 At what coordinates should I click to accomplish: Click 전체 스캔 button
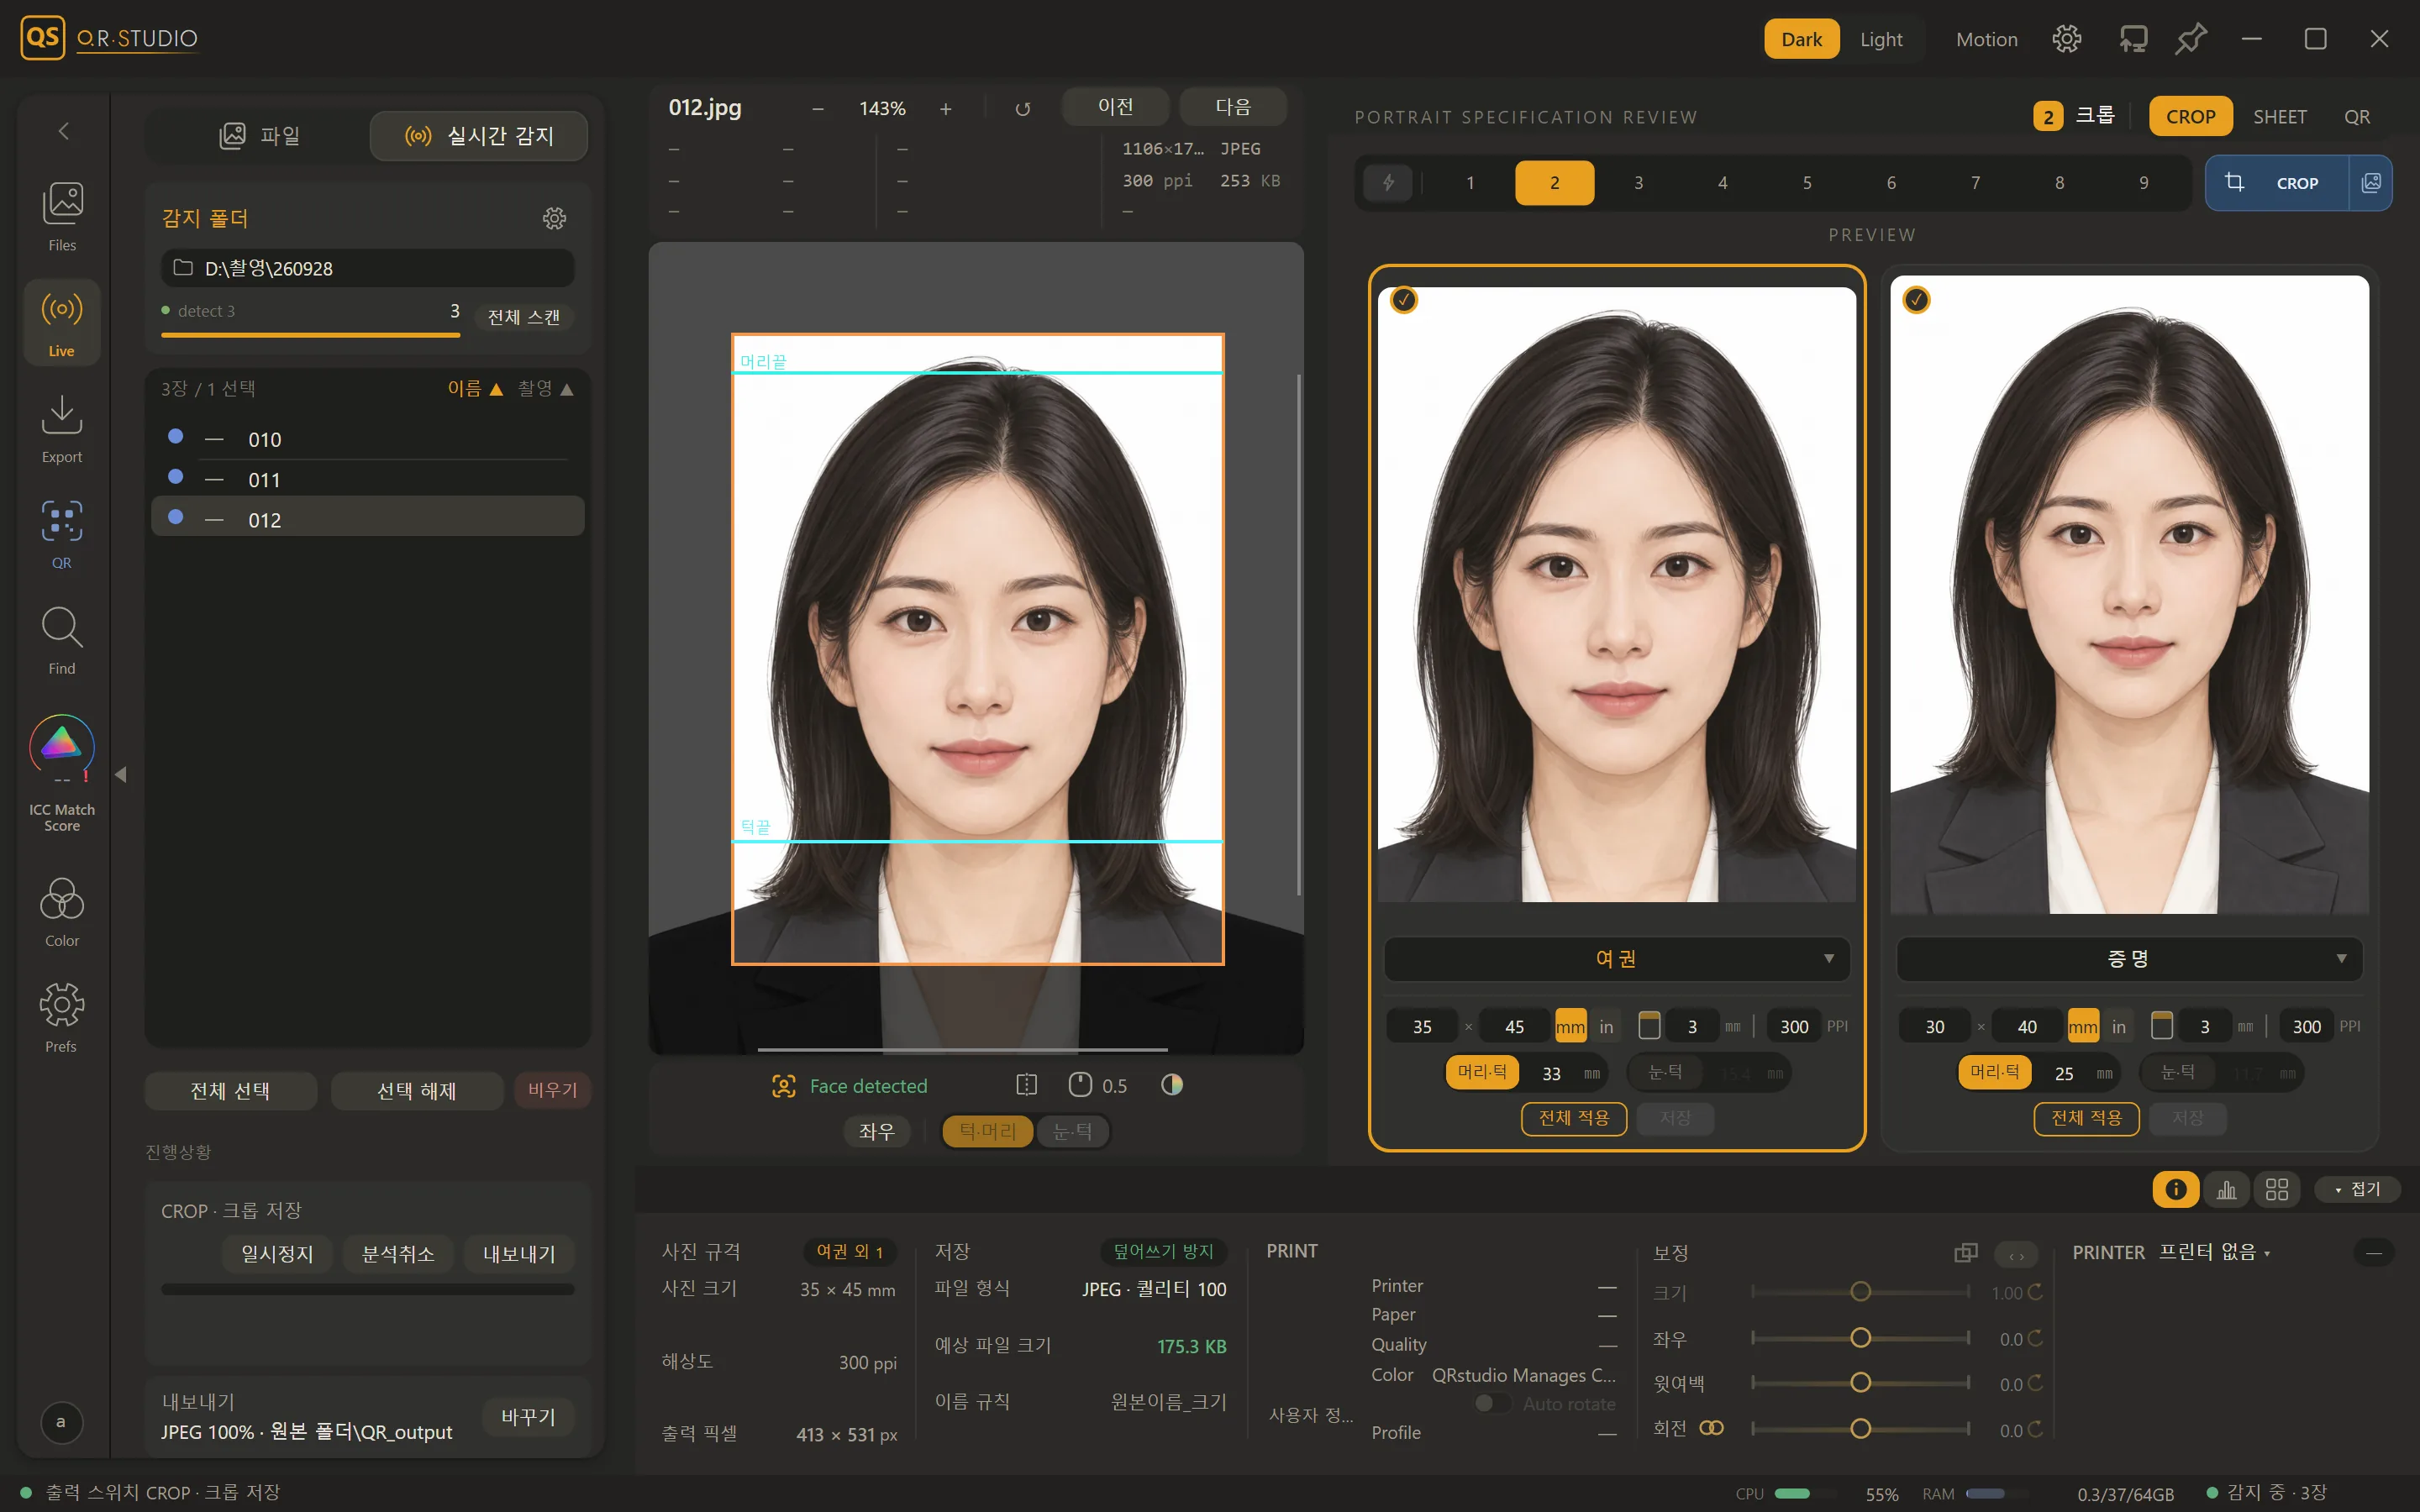523,317
